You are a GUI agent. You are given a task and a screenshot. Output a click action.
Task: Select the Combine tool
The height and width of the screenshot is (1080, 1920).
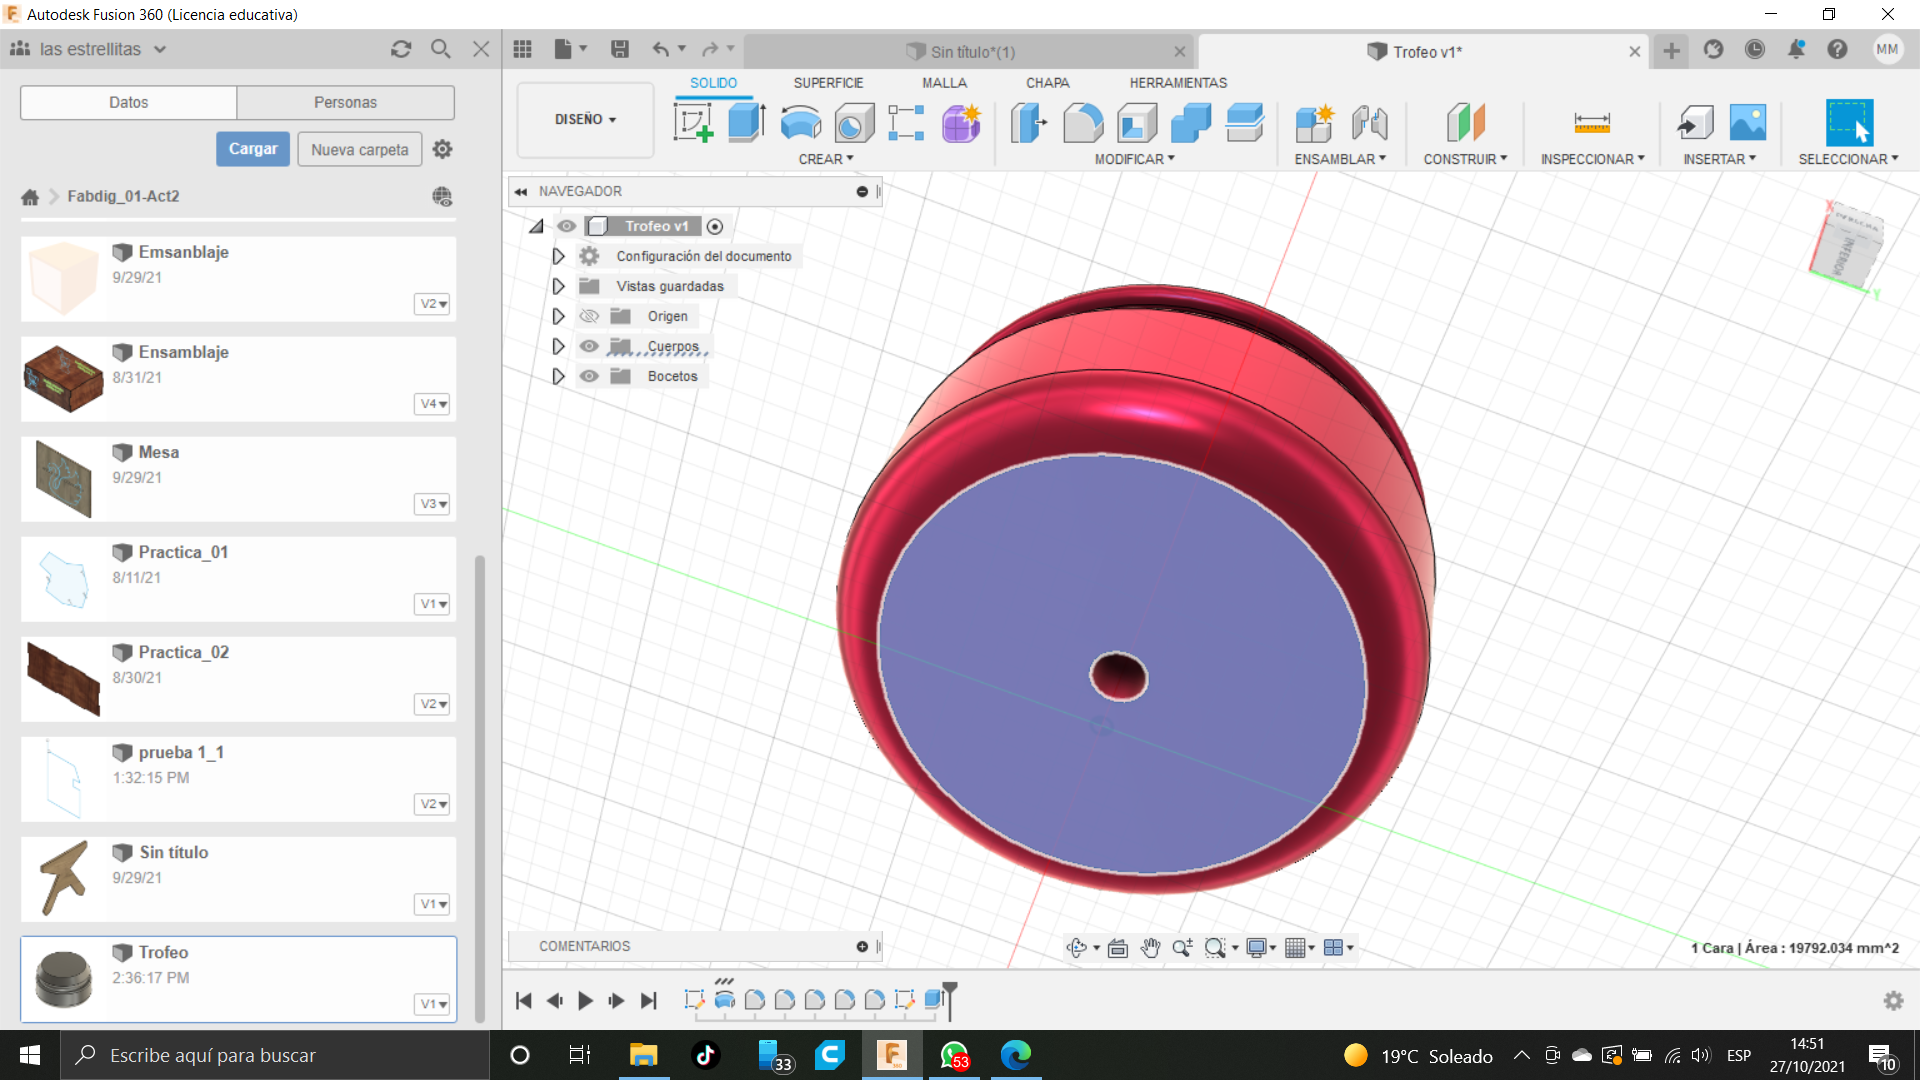pos(1191,123)
